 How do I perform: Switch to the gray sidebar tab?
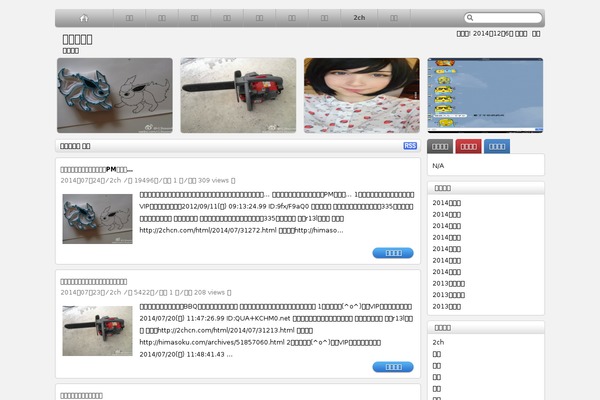pyautogui.click(x=440, y=146)
